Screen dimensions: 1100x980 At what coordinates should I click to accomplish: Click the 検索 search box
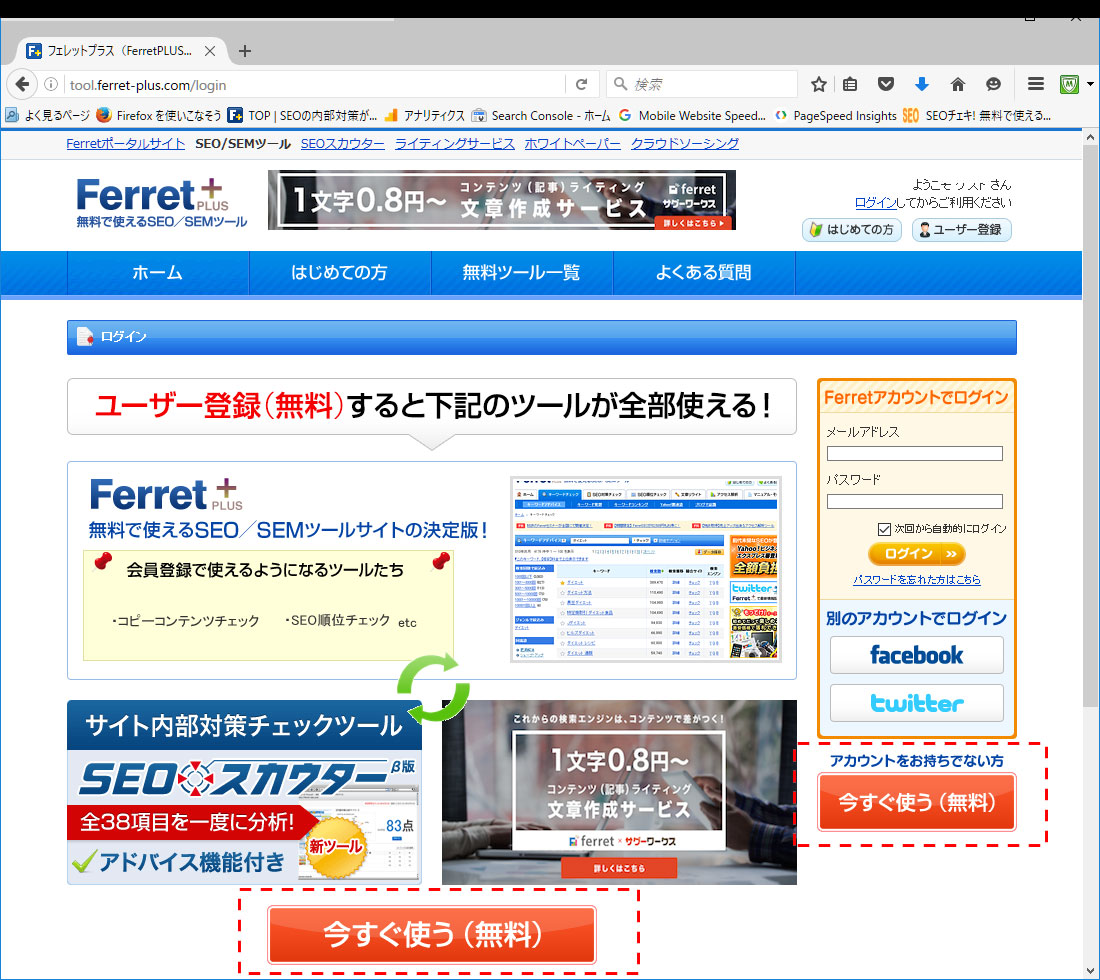702,84
